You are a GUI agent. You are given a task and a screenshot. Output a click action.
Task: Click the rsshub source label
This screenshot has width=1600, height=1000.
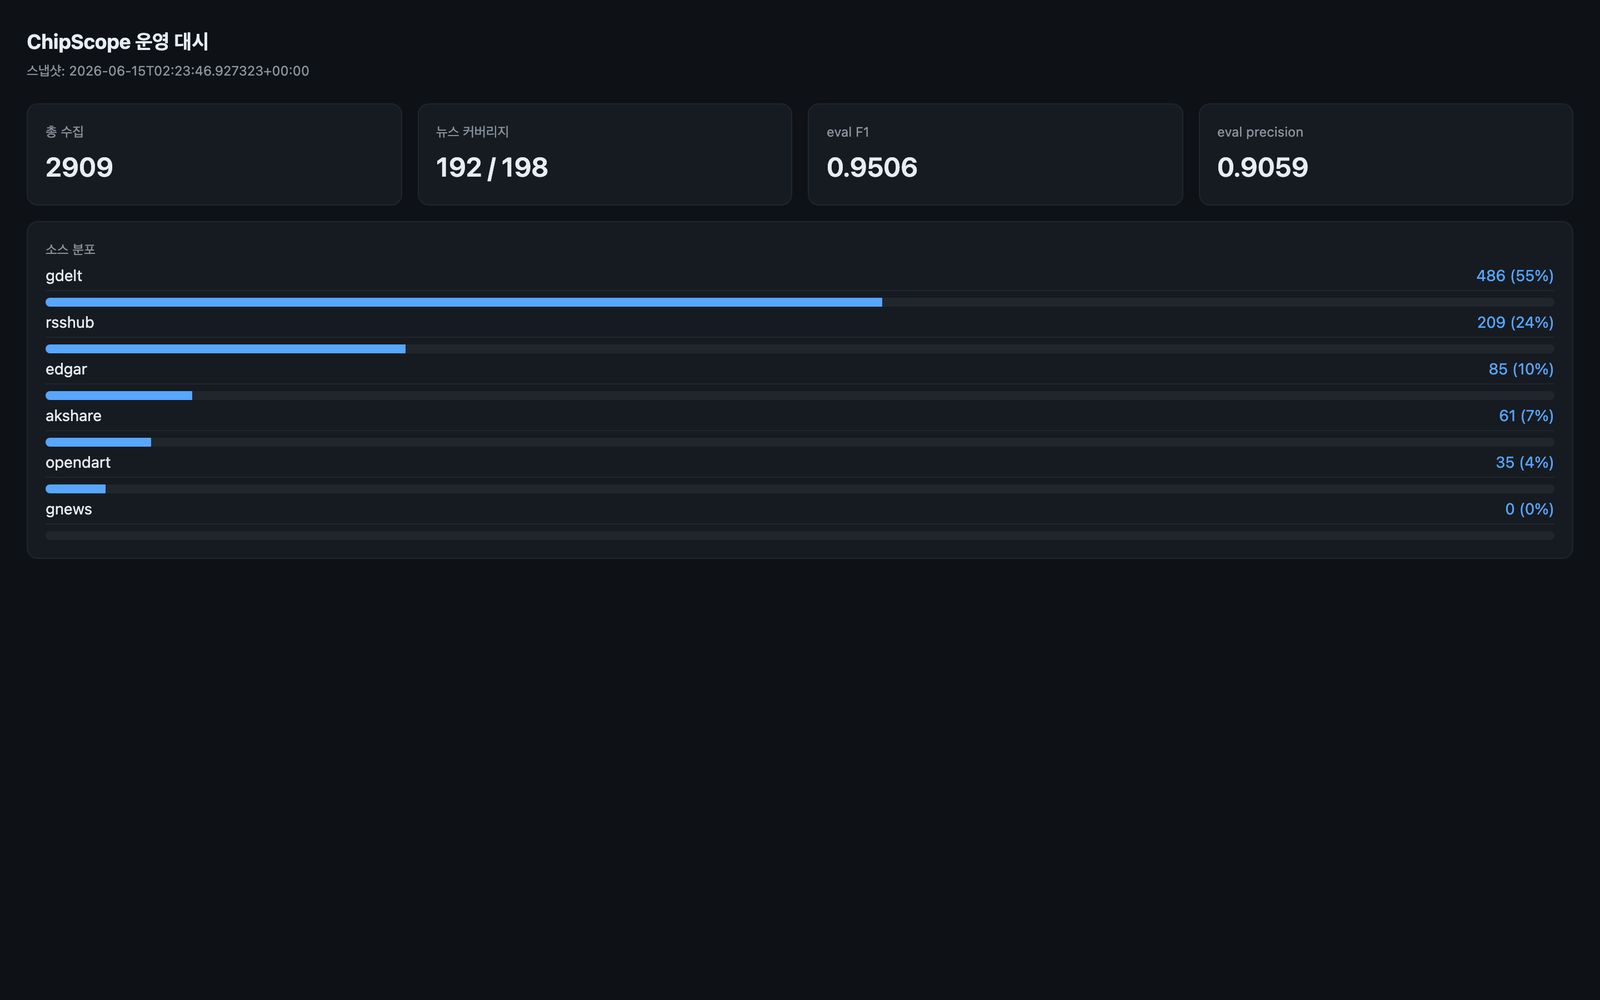click(x=70, y=322)
